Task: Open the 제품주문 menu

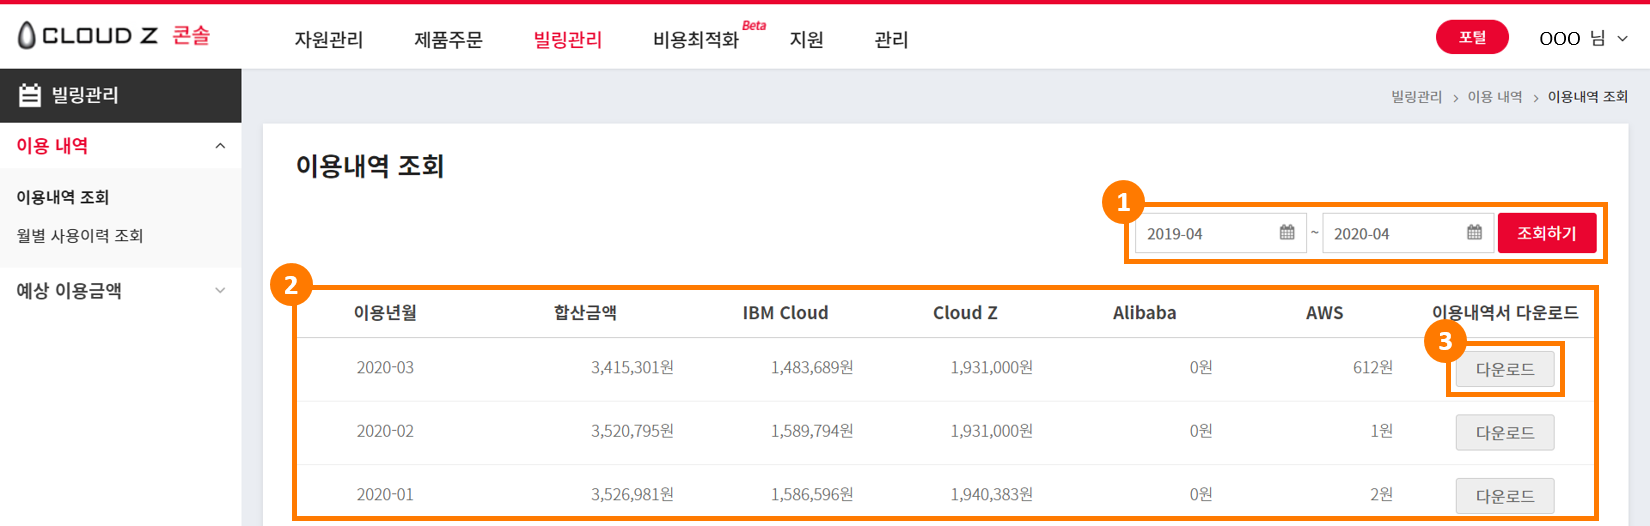Action: (x=448, y=40)
